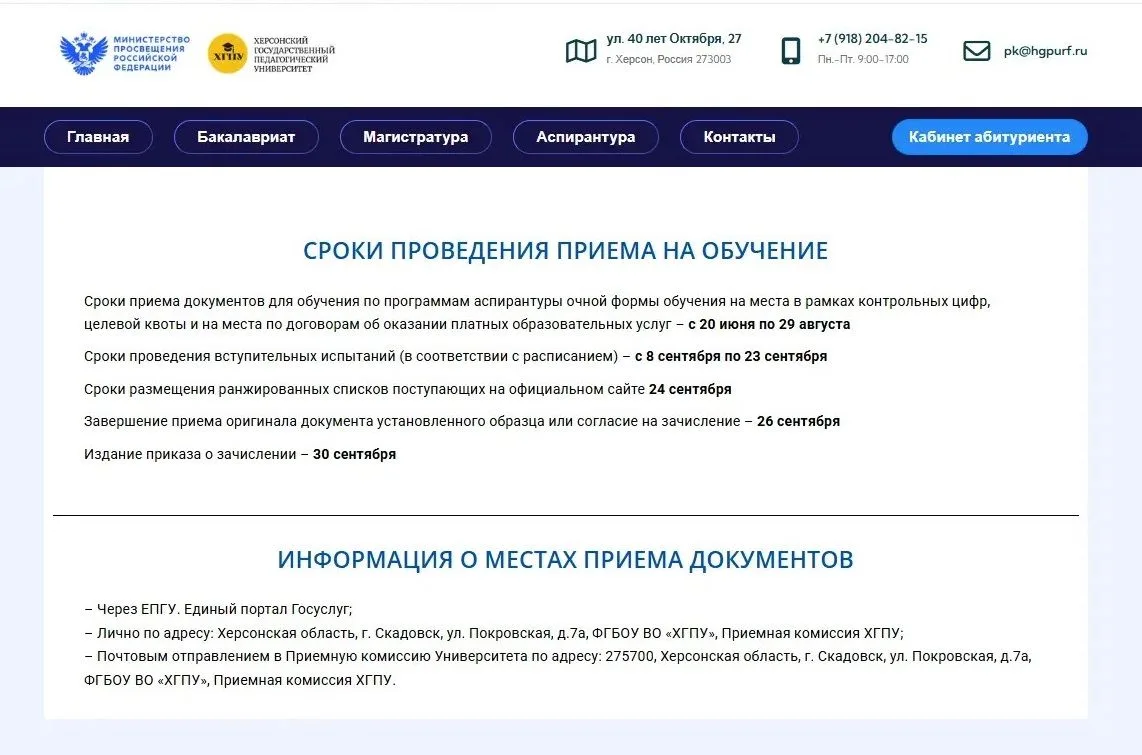Click the Ministry of Education eagle logo

[x=84, y=53]
